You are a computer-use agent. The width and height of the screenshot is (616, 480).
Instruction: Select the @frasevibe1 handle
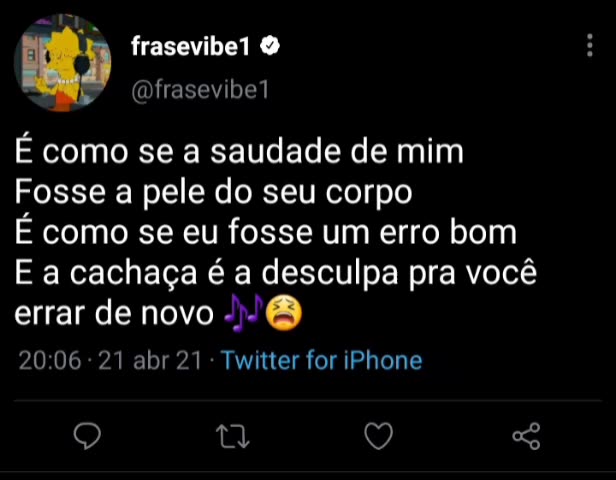coord(200,90)
